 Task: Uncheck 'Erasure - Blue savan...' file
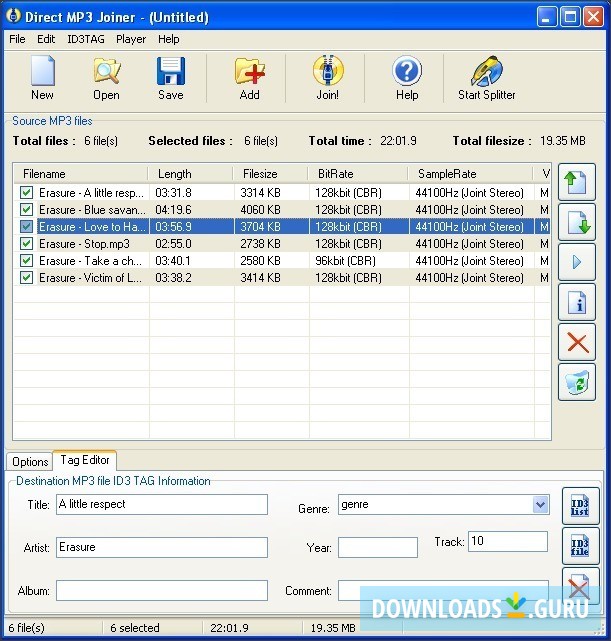(27, 210)
